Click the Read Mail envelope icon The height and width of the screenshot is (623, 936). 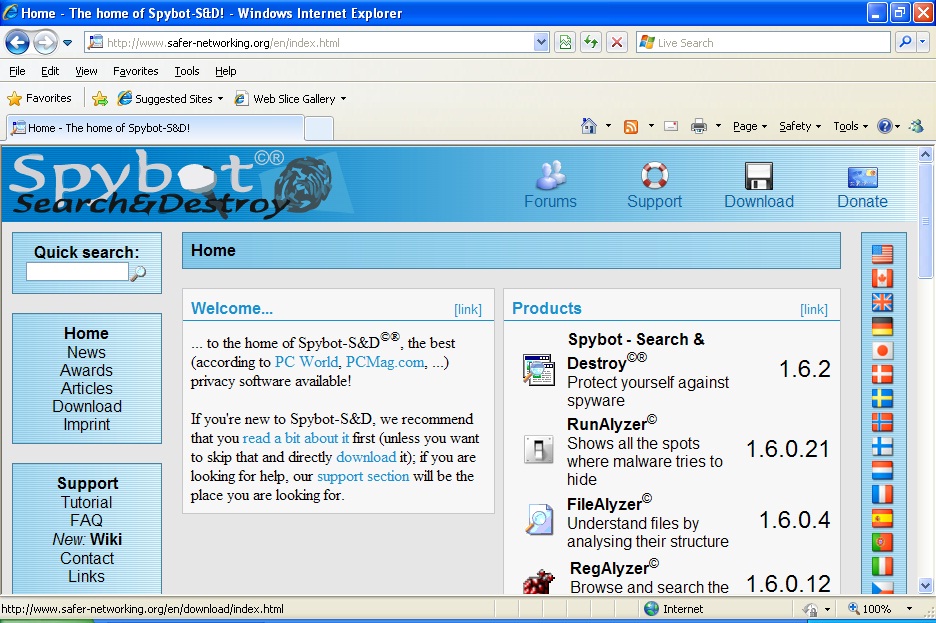click(671, 126)
